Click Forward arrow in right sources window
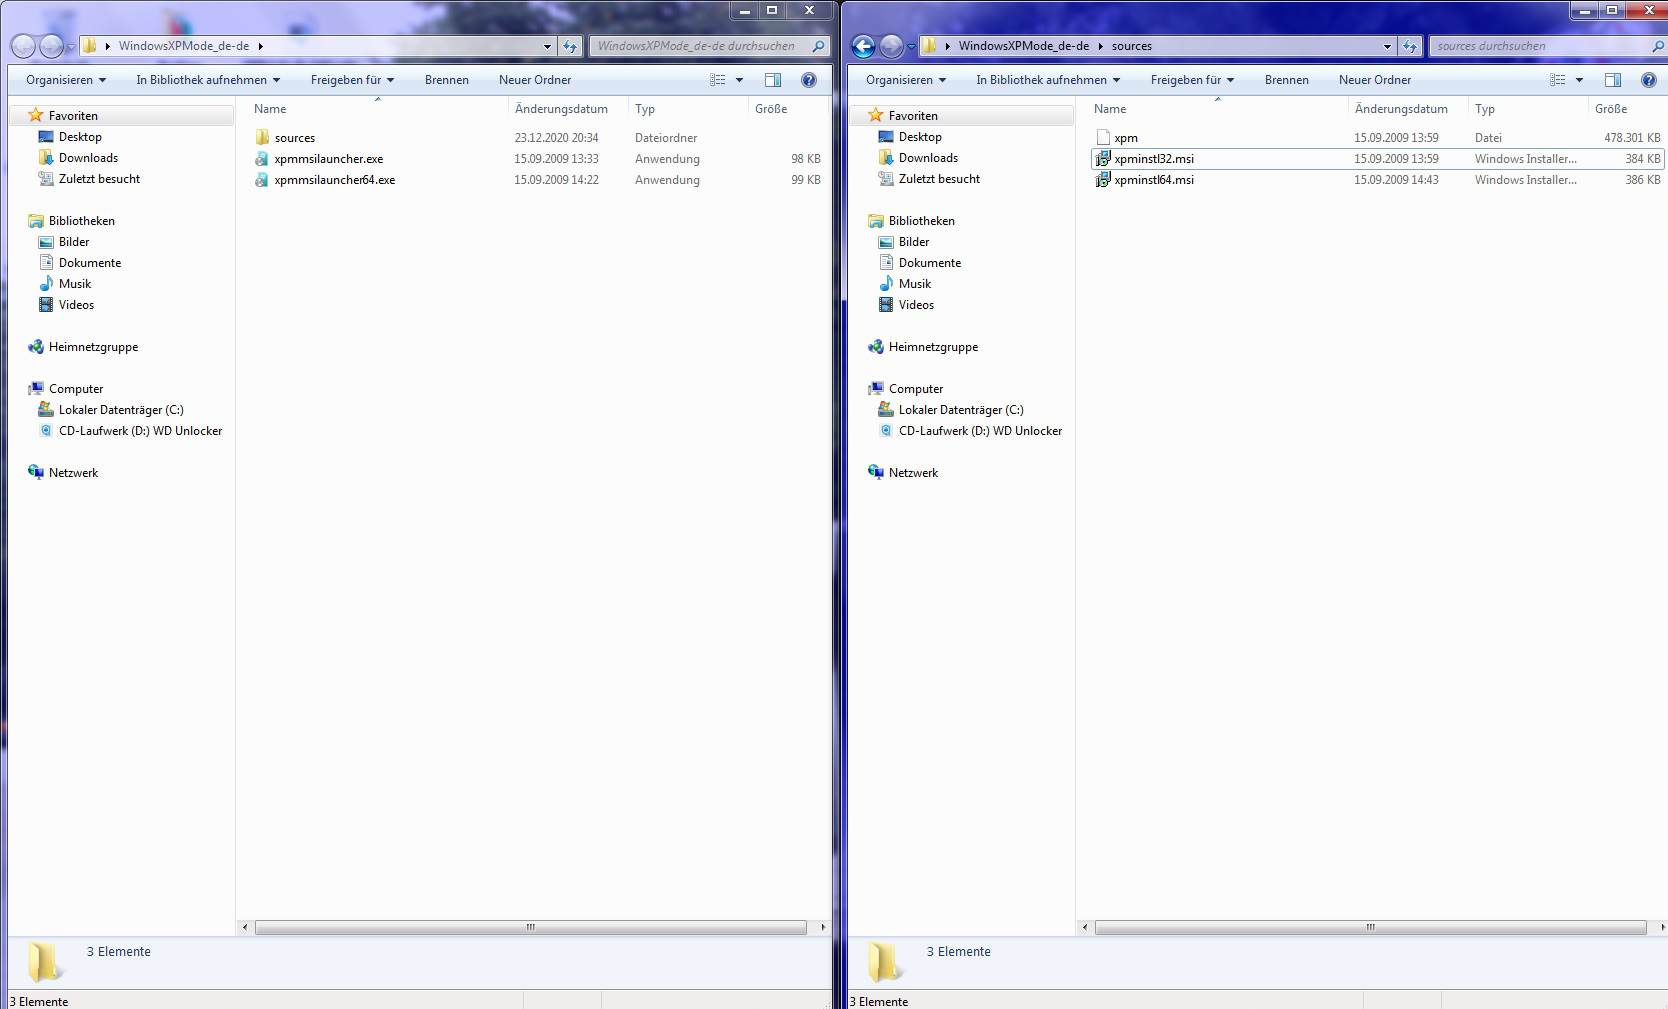Viewport: 1668px width, 1009px height. (891, 46)
